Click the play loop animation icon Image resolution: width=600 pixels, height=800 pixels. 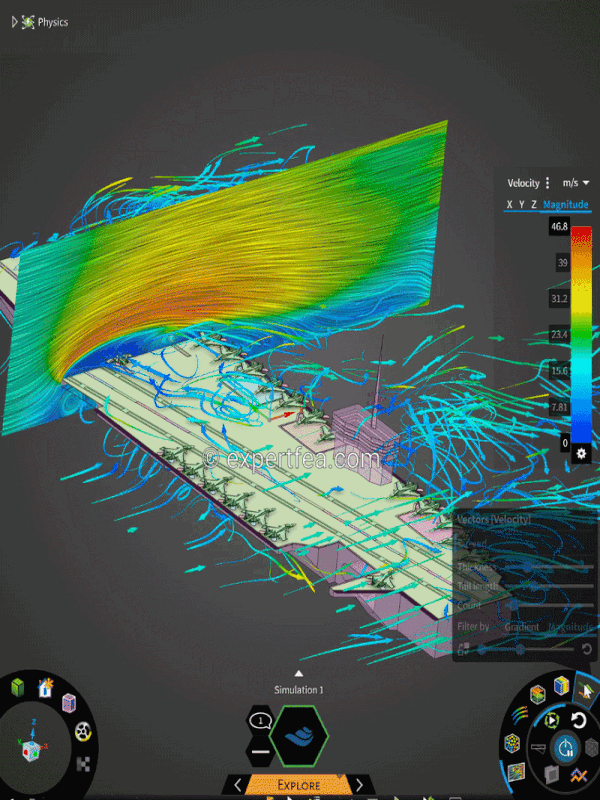[552, 721]
